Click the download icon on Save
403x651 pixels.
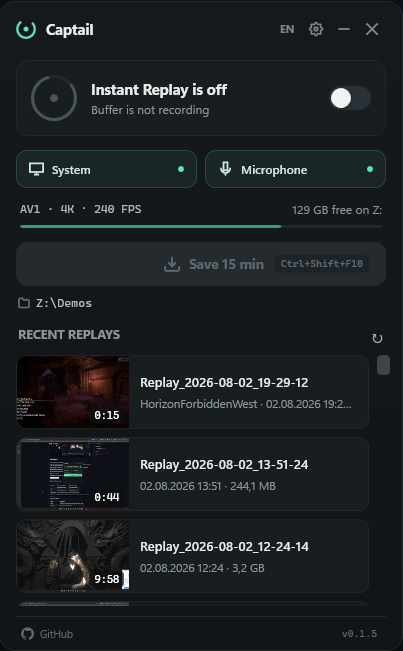click(x=172, y=264)
